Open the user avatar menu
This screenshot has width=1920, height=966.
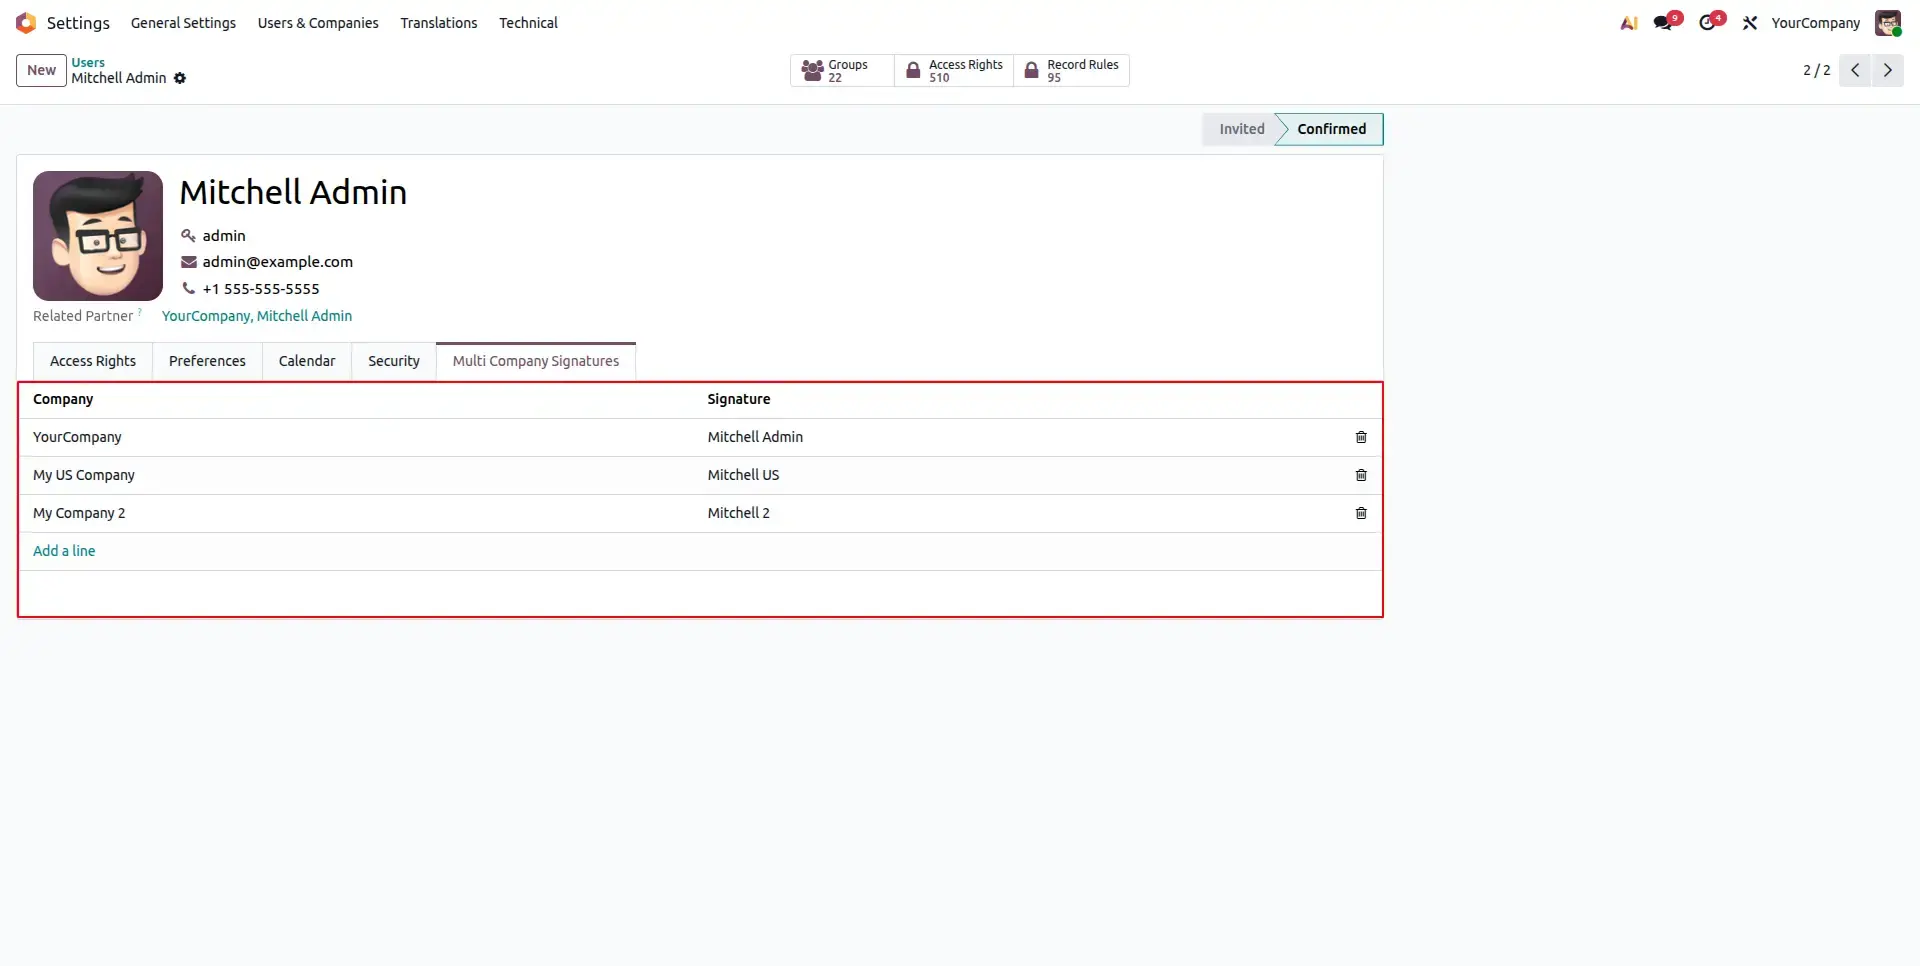coord(1888,23)
